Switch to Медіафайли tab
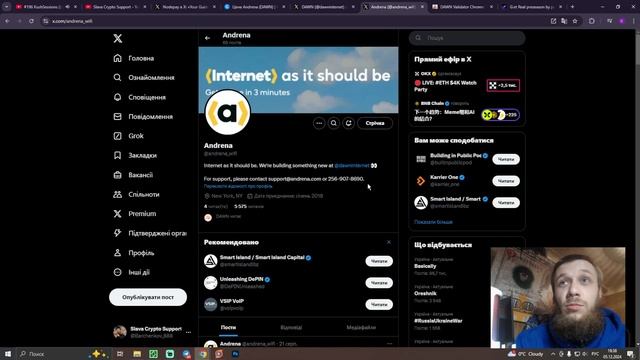This screenshot has height=360, width=640. (361, 327)
